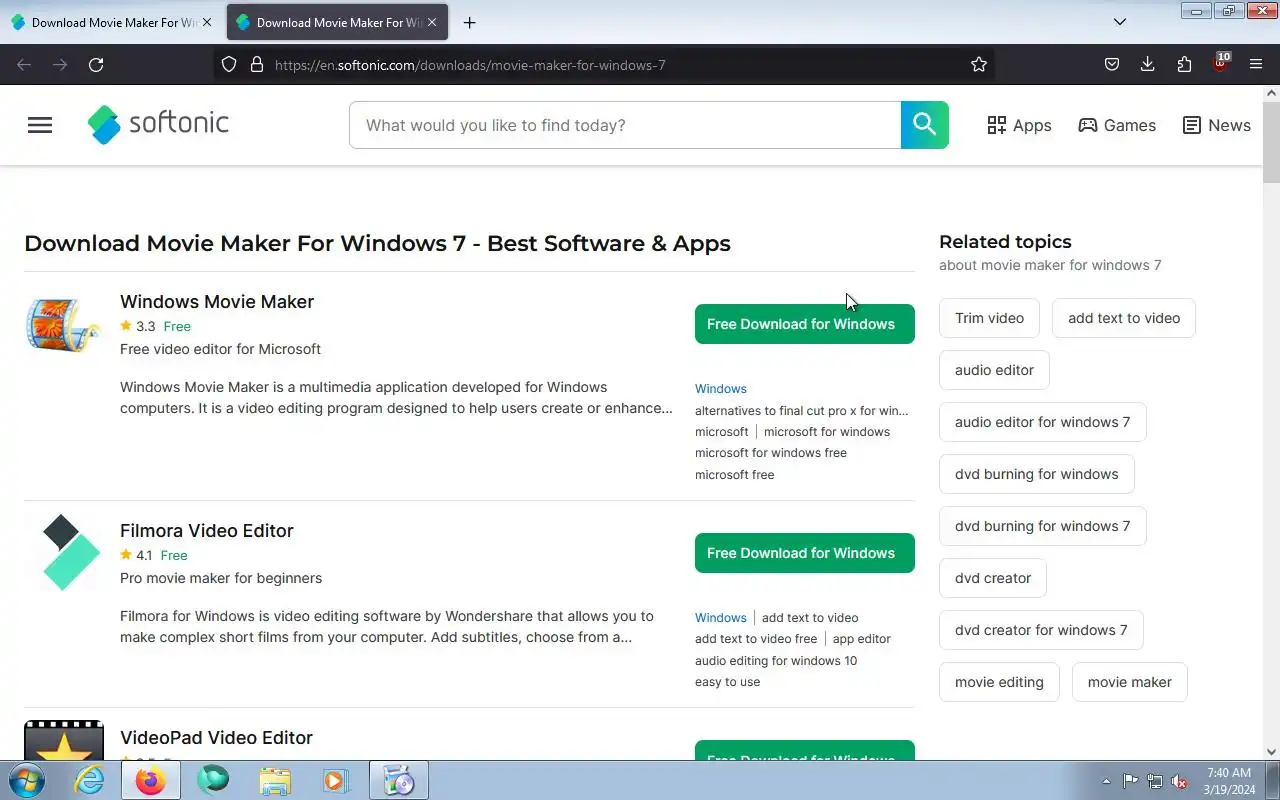Click 'audio editing for windows 10' tag
This screenshot has height=800, width=1280.
click(776, 661)
